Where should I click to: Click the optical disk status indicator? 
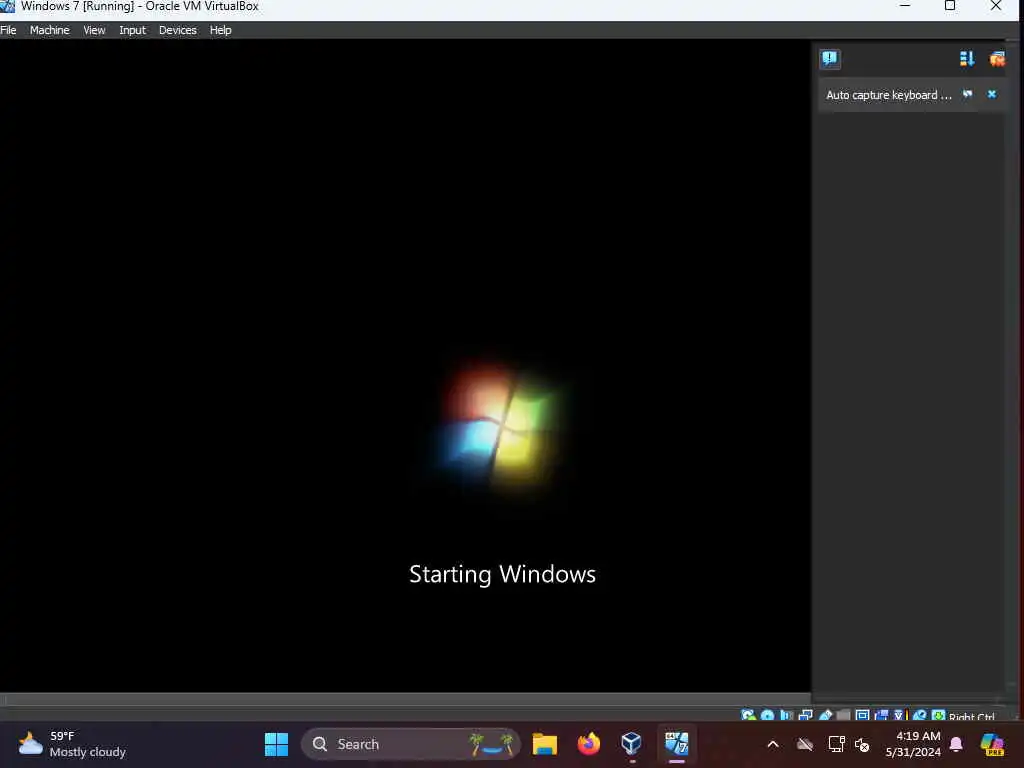767,716
